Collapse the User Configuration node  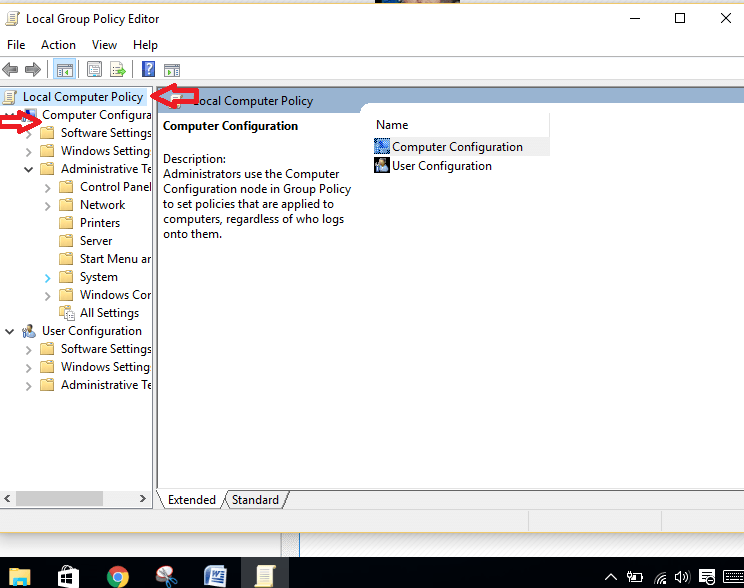[9, 331]
